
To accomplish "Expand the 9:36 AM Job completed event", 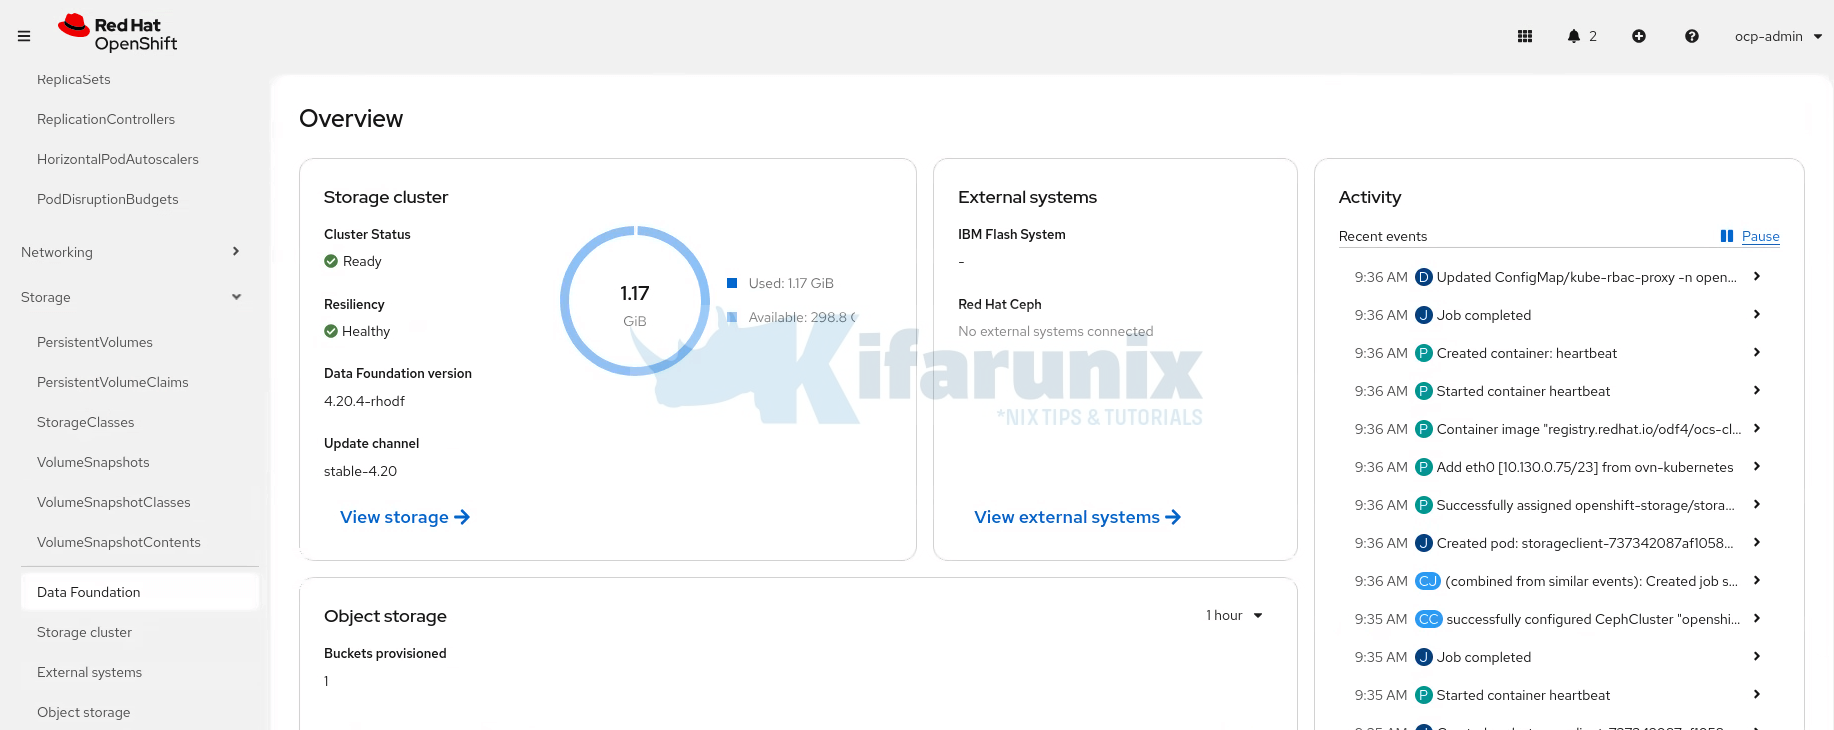I will (1757, 315).
